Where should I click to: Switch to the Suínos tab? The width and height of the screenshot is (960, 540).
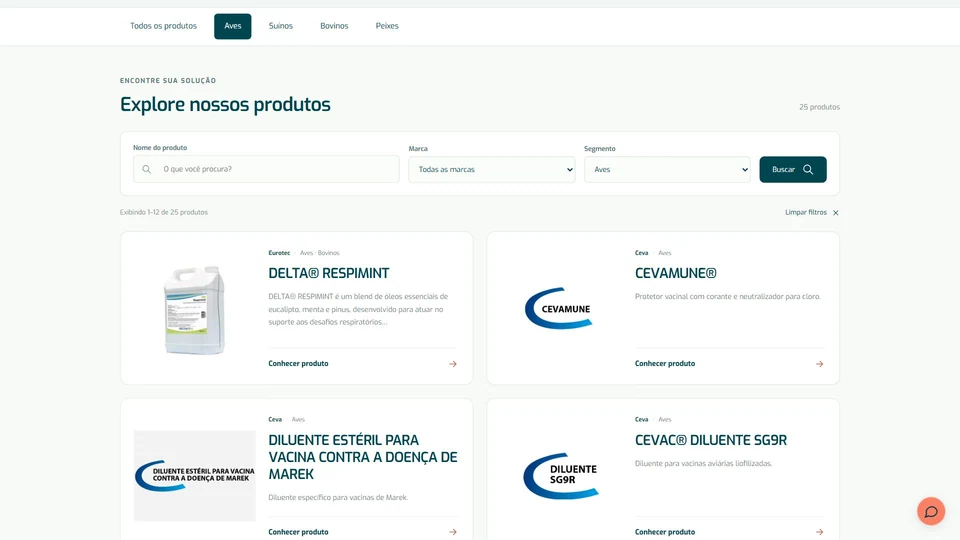coord(280,26)
